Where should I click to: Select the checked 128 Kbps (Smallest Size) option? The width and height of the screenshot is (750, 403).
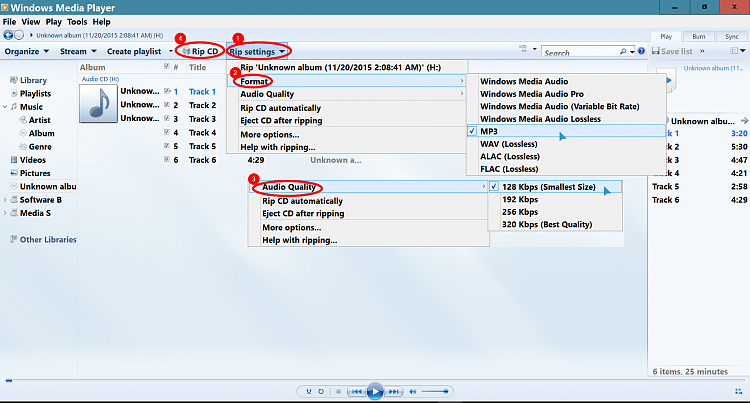555,187
